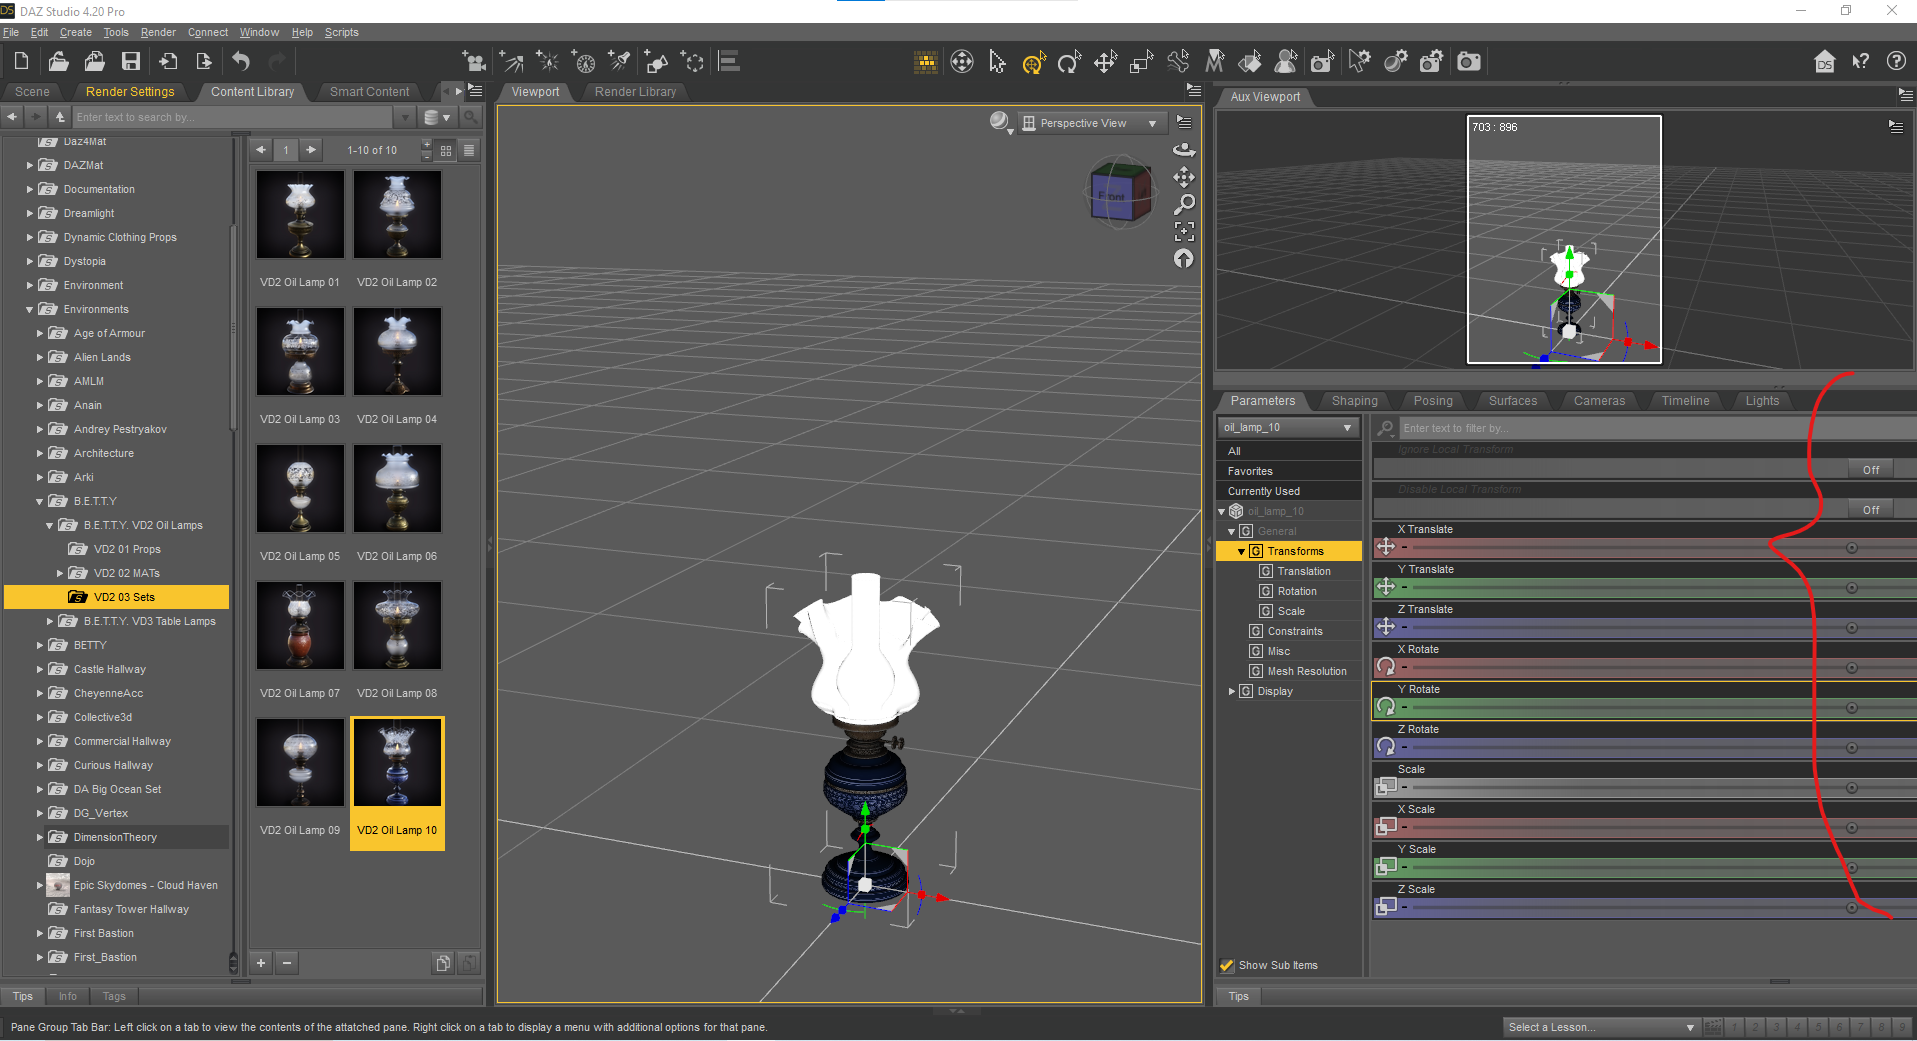Click the Y Rotate slider

(x=1644, y=708)
